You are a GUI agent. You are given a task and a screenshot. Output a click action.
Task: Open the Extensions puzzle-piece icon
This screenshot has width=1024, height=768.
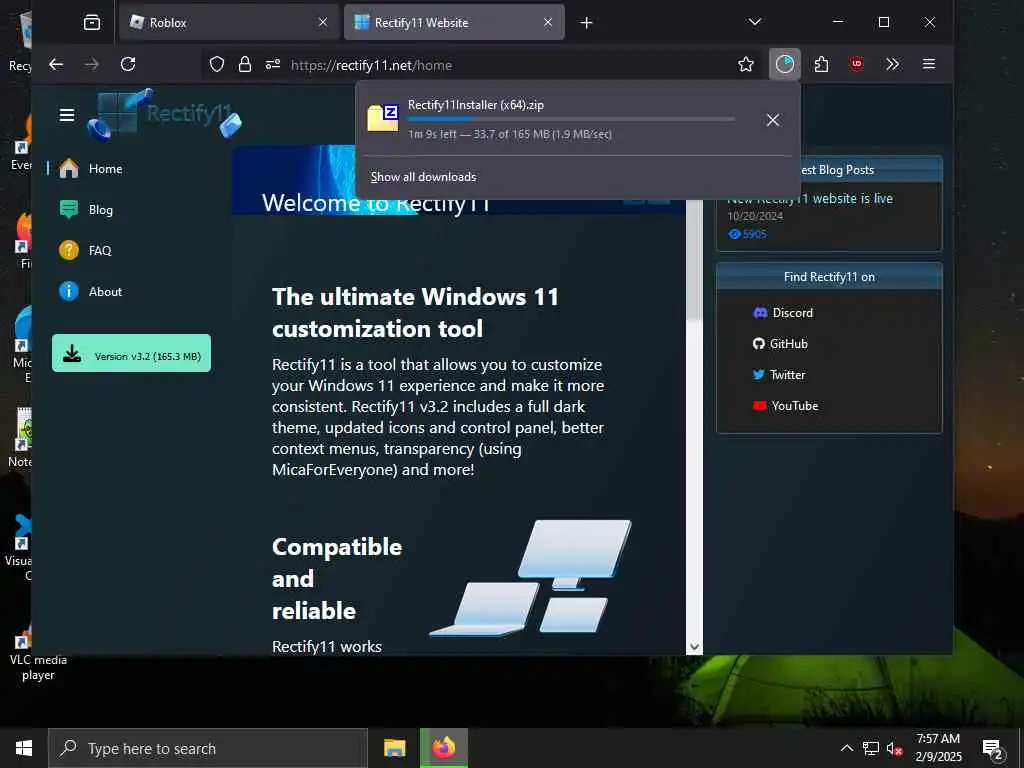[x=822, y=64]
